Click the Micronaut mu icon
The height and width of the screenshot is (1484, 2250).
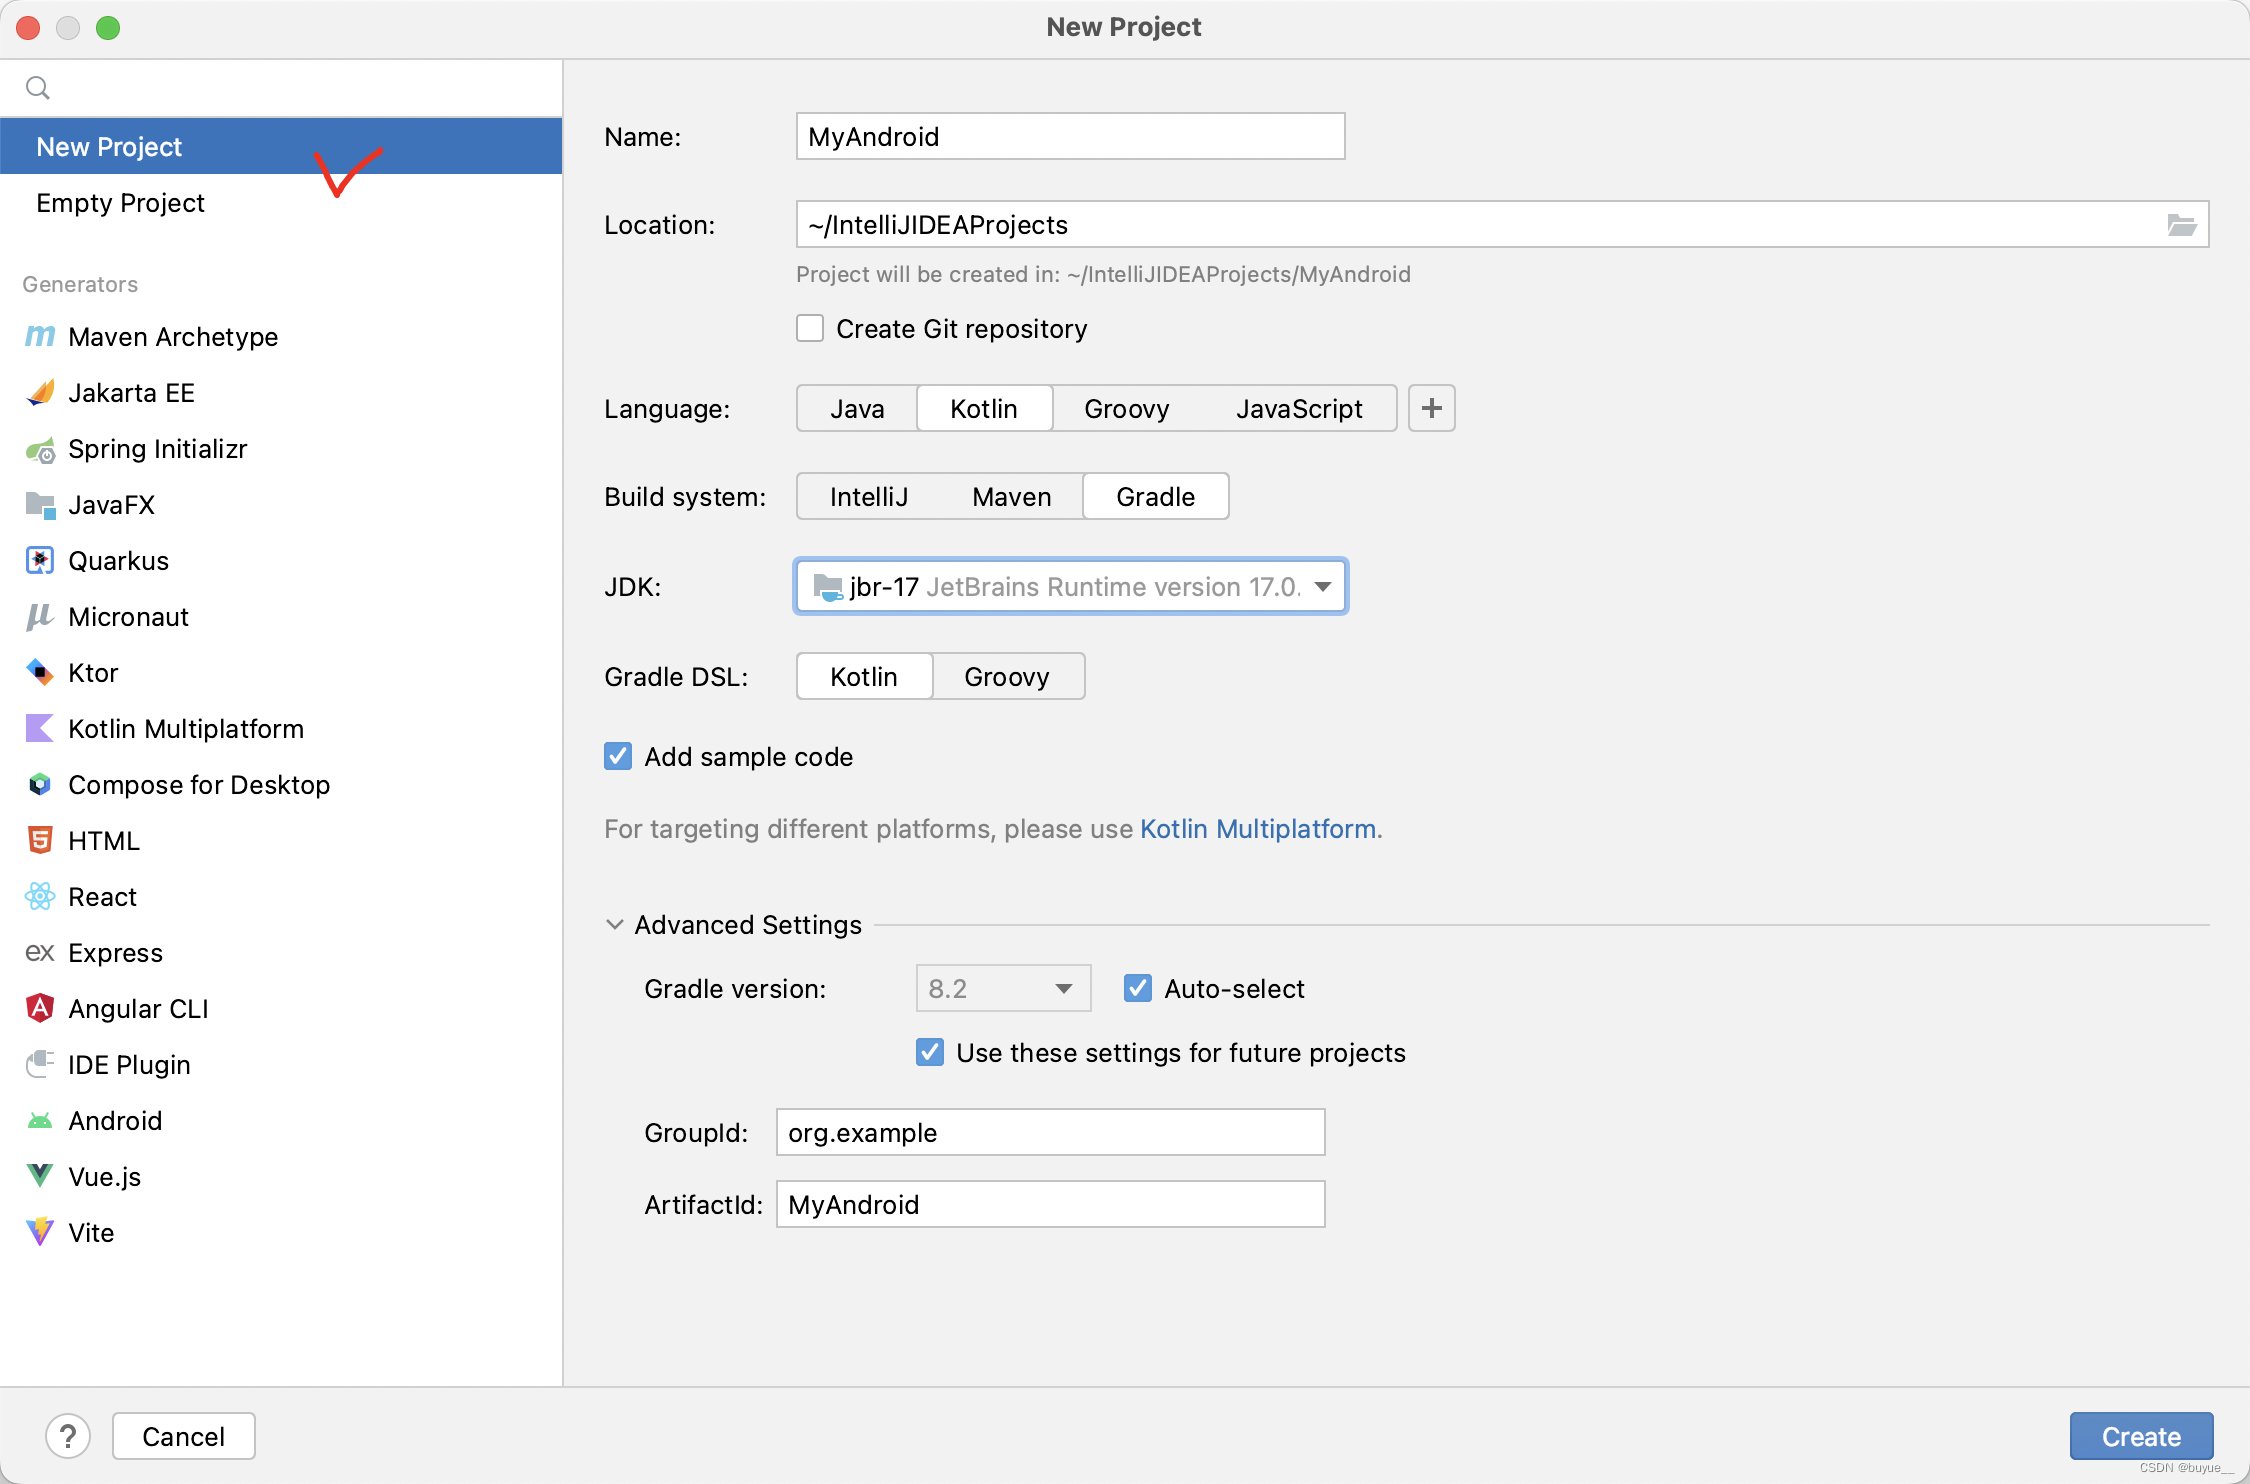[x=40, y=617]
